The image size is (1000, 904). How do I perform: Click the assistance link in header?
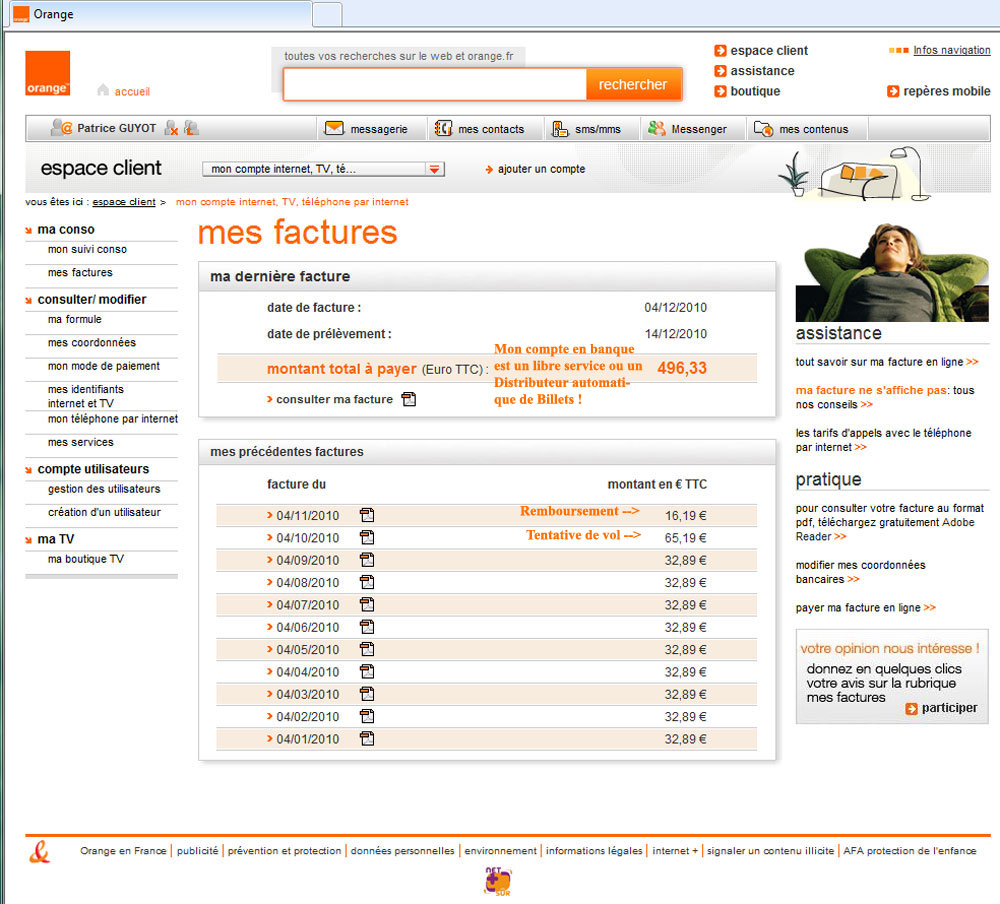(763, 71)
